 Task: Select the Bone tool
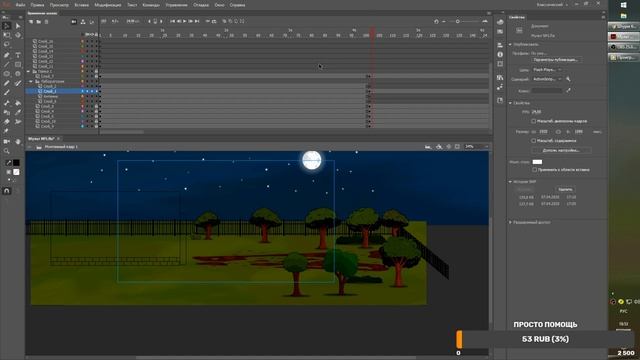pyautogui.click(x=7, y=103)
